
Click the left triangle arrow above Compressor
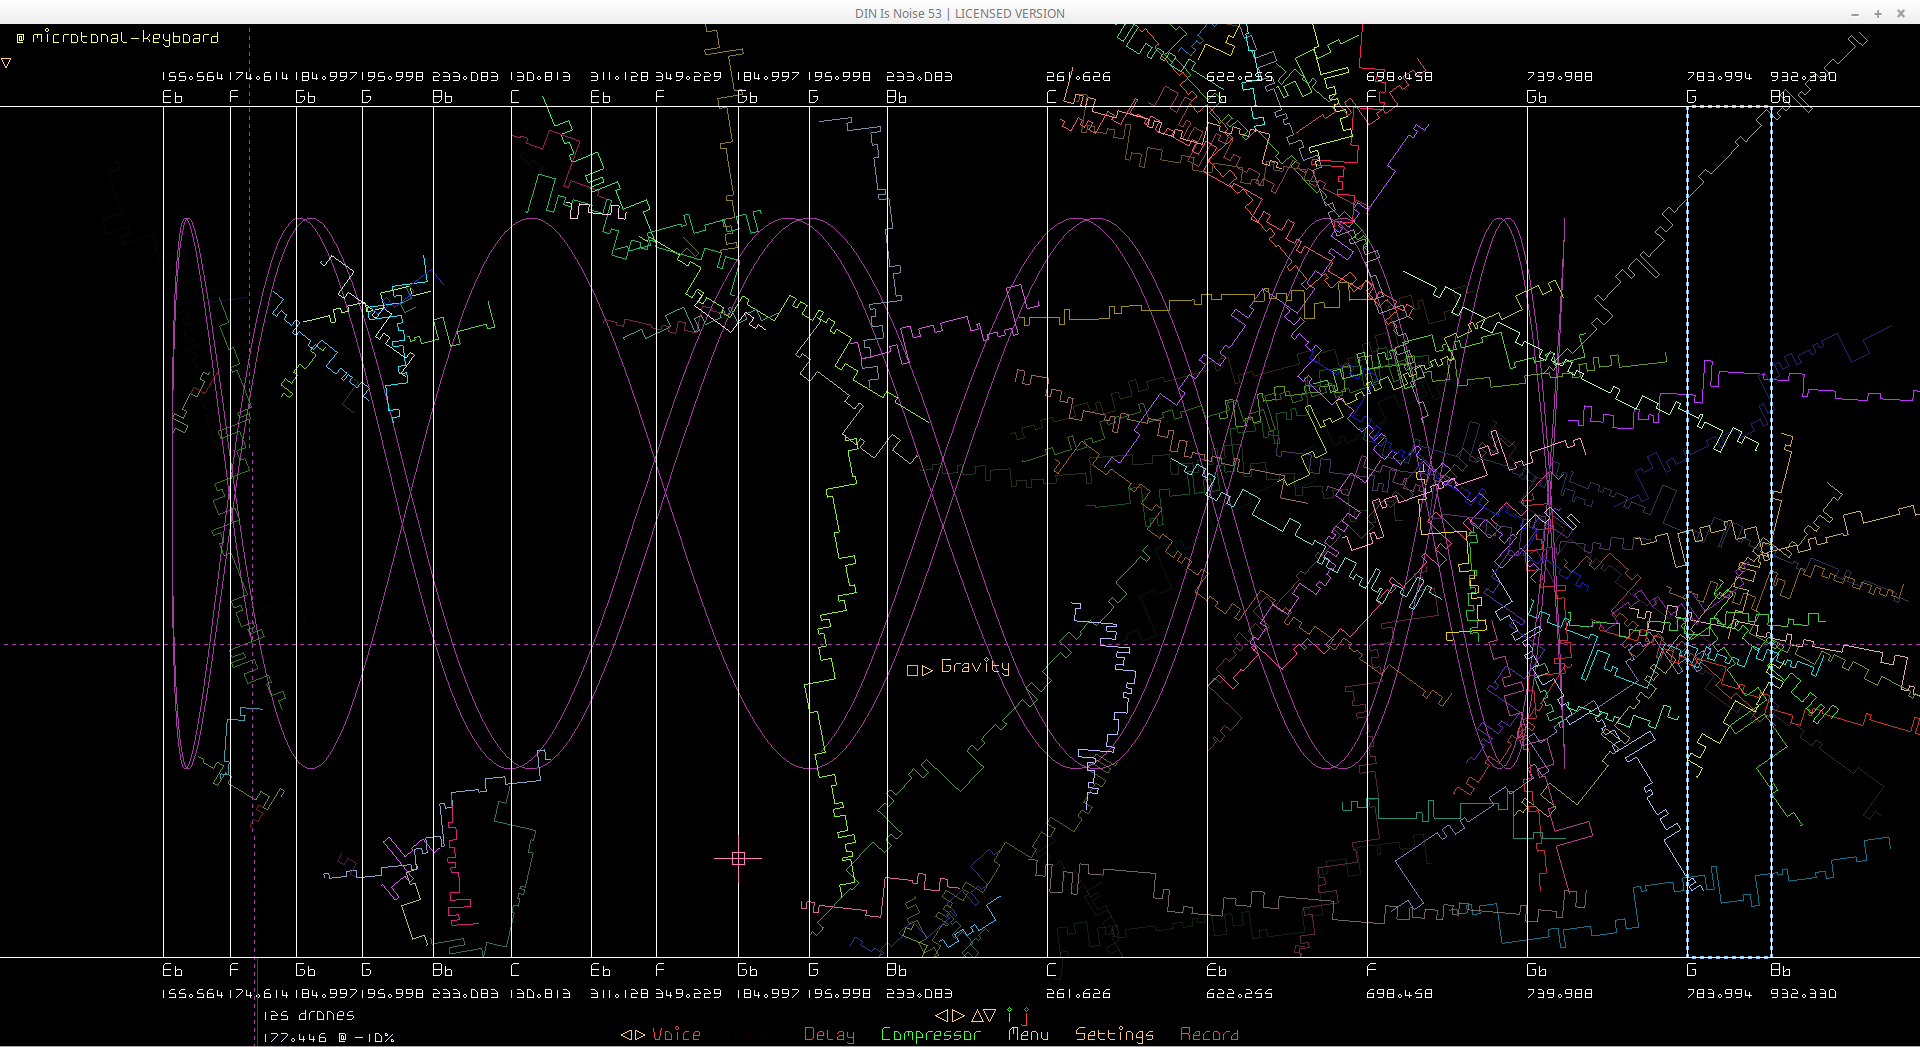(941, 1015)
